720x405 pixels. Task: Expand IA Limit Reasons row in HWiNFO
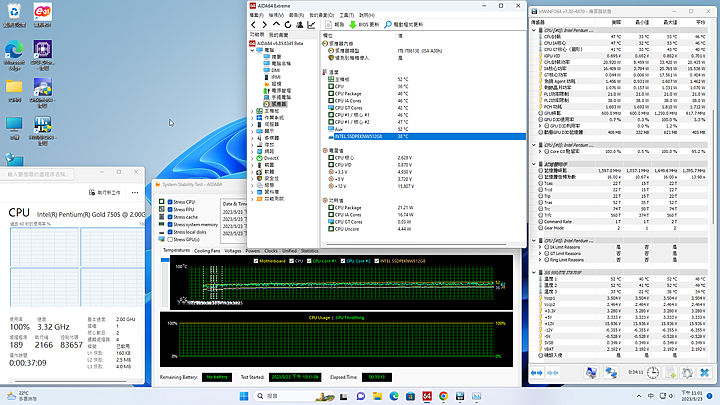540,247
